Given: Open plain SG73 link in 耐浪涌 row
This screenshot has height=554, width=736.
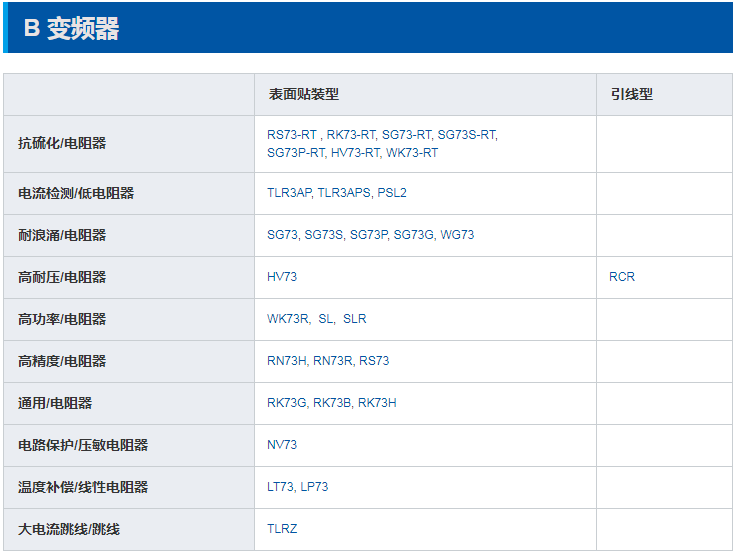Looking at the screenshot, I should coord(282,235).
